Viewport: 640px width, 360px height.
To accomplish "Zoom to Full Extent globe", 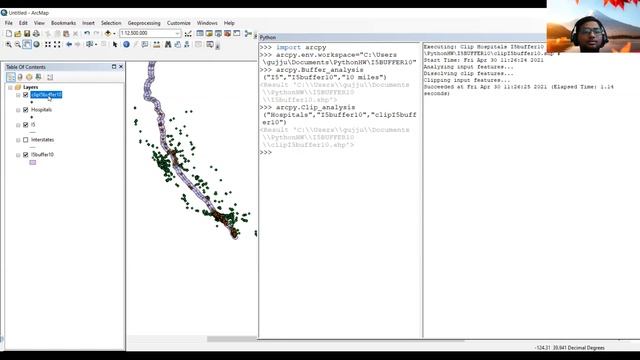I will 36,44.
